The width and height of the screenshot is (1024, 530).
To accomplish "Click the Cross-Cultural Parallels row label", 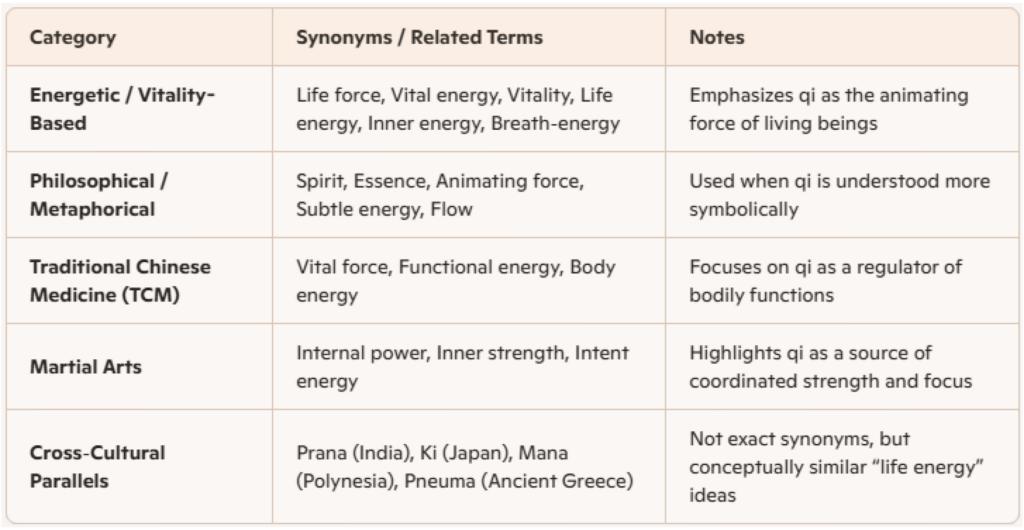I will pos(98,466).
